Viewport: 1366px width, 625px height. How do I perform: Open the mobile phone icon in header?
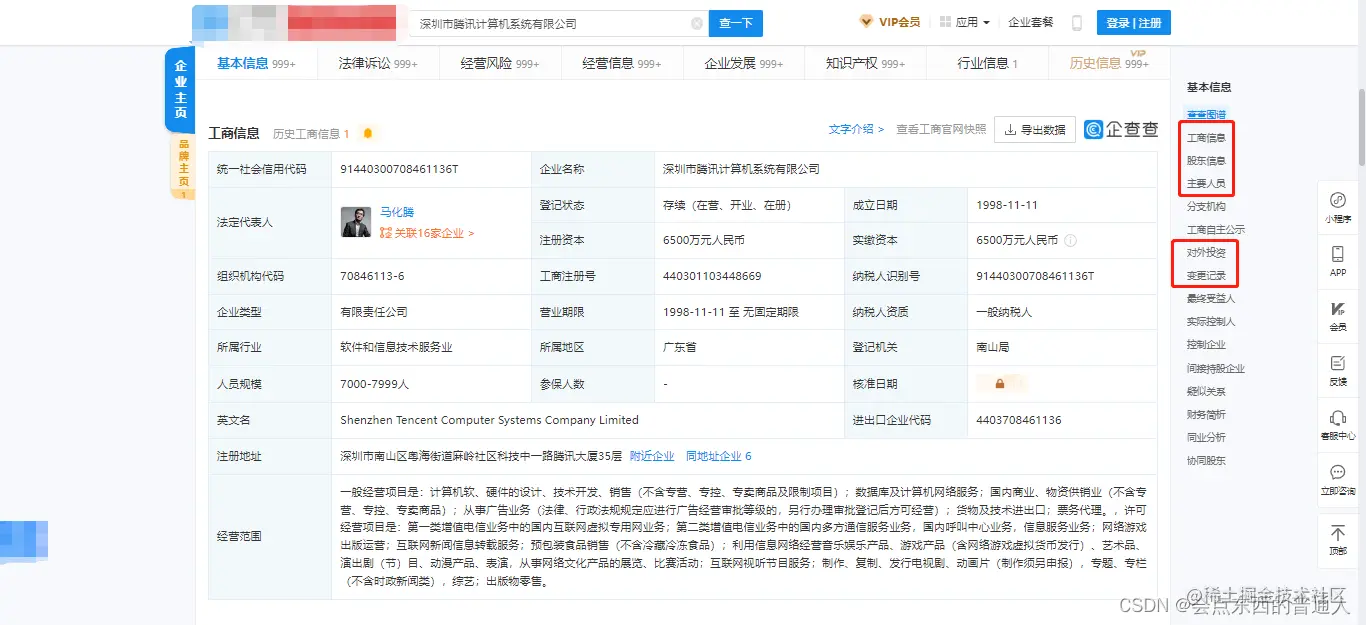1077,23
